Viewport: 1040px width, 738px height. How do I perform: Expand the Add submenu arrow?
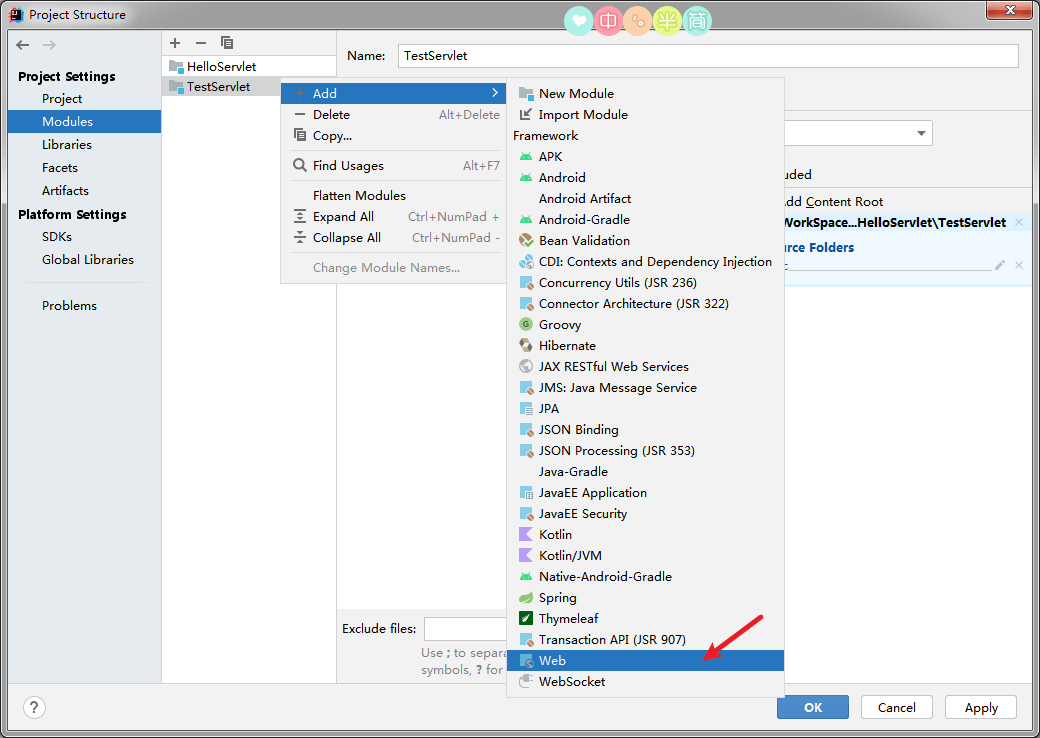point(495,93)
